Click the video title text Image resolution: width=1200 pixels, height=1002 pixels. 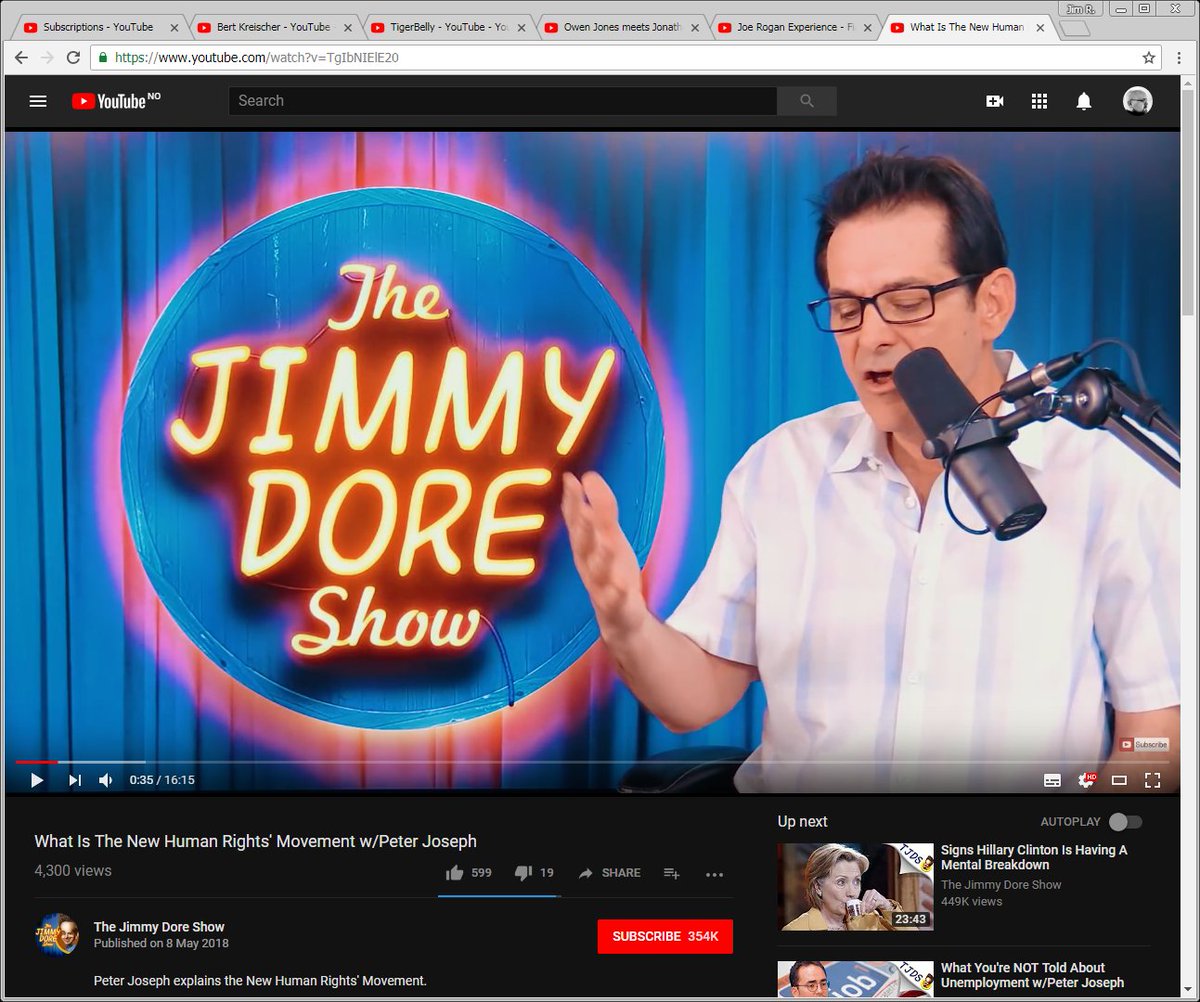[256, 841]
